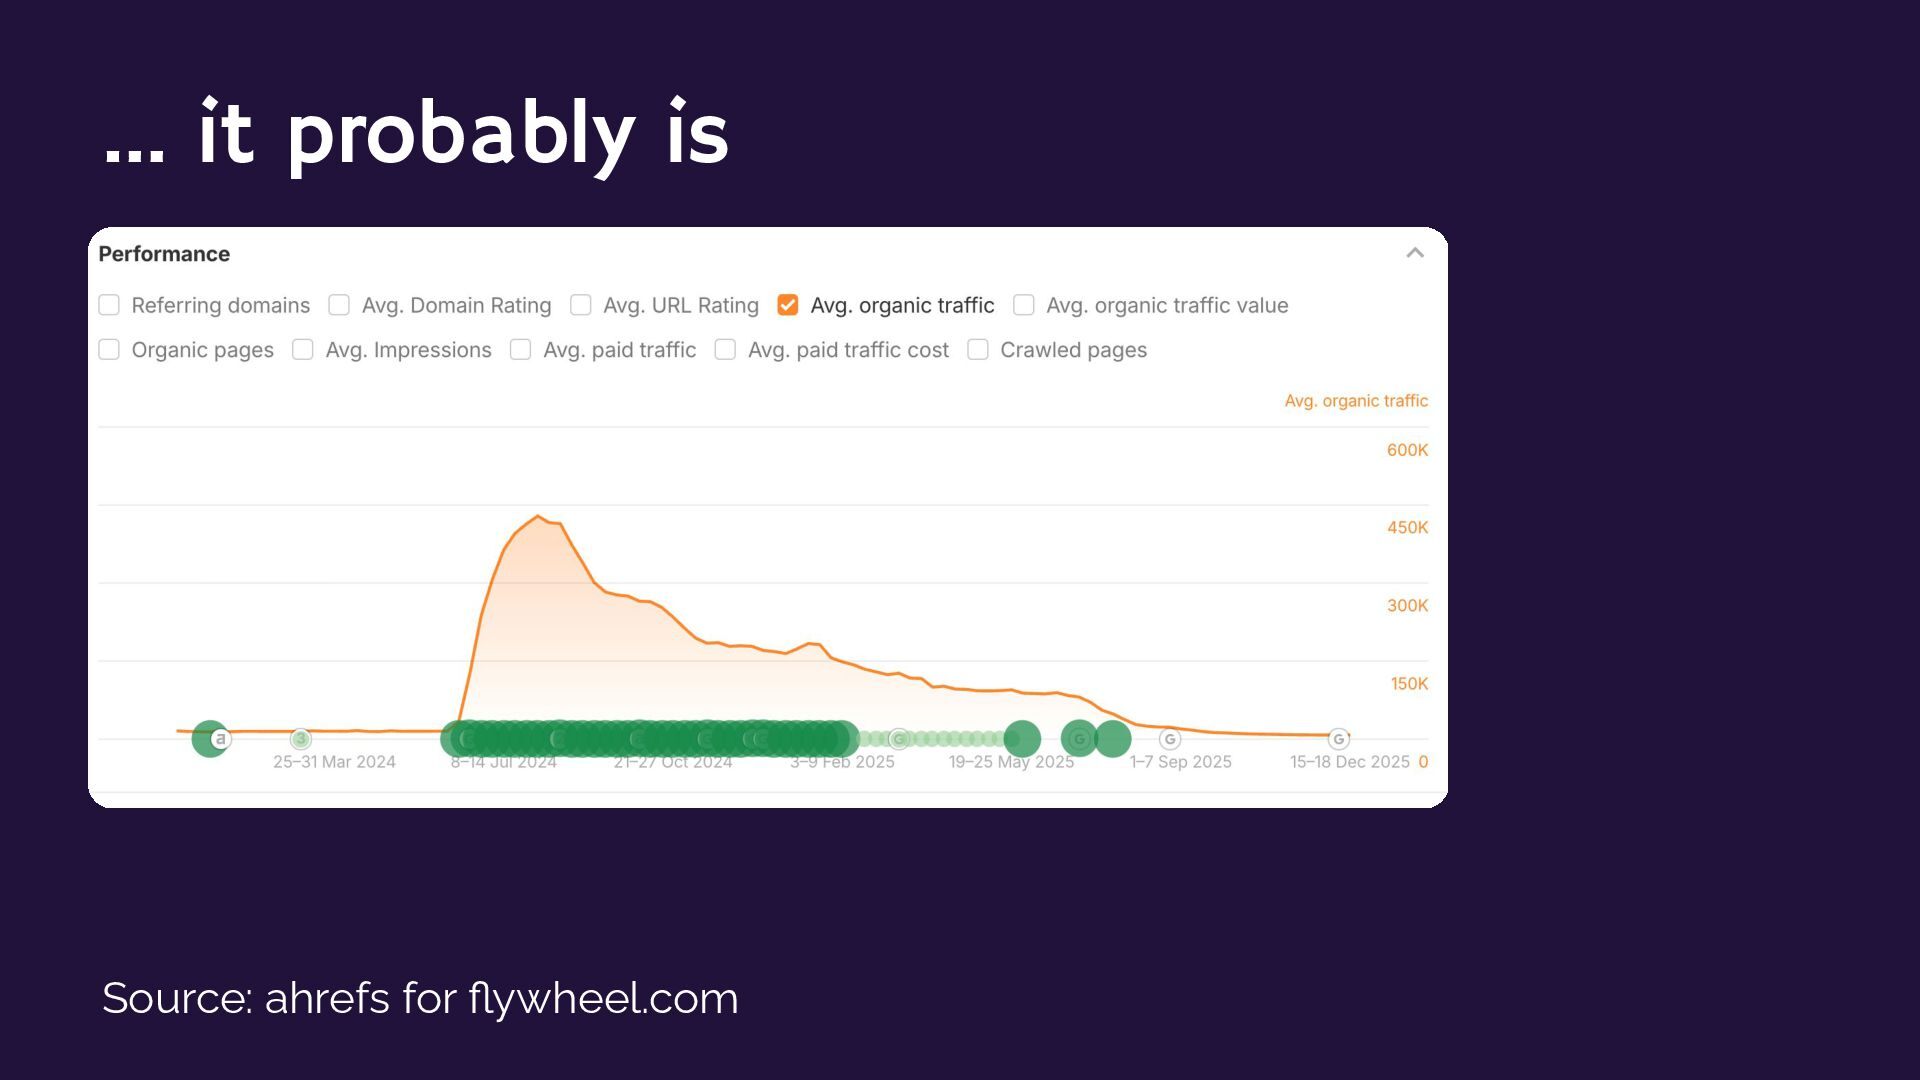
Task: Click the Google update marker near Sep 2025
Action: point(1170,739)
